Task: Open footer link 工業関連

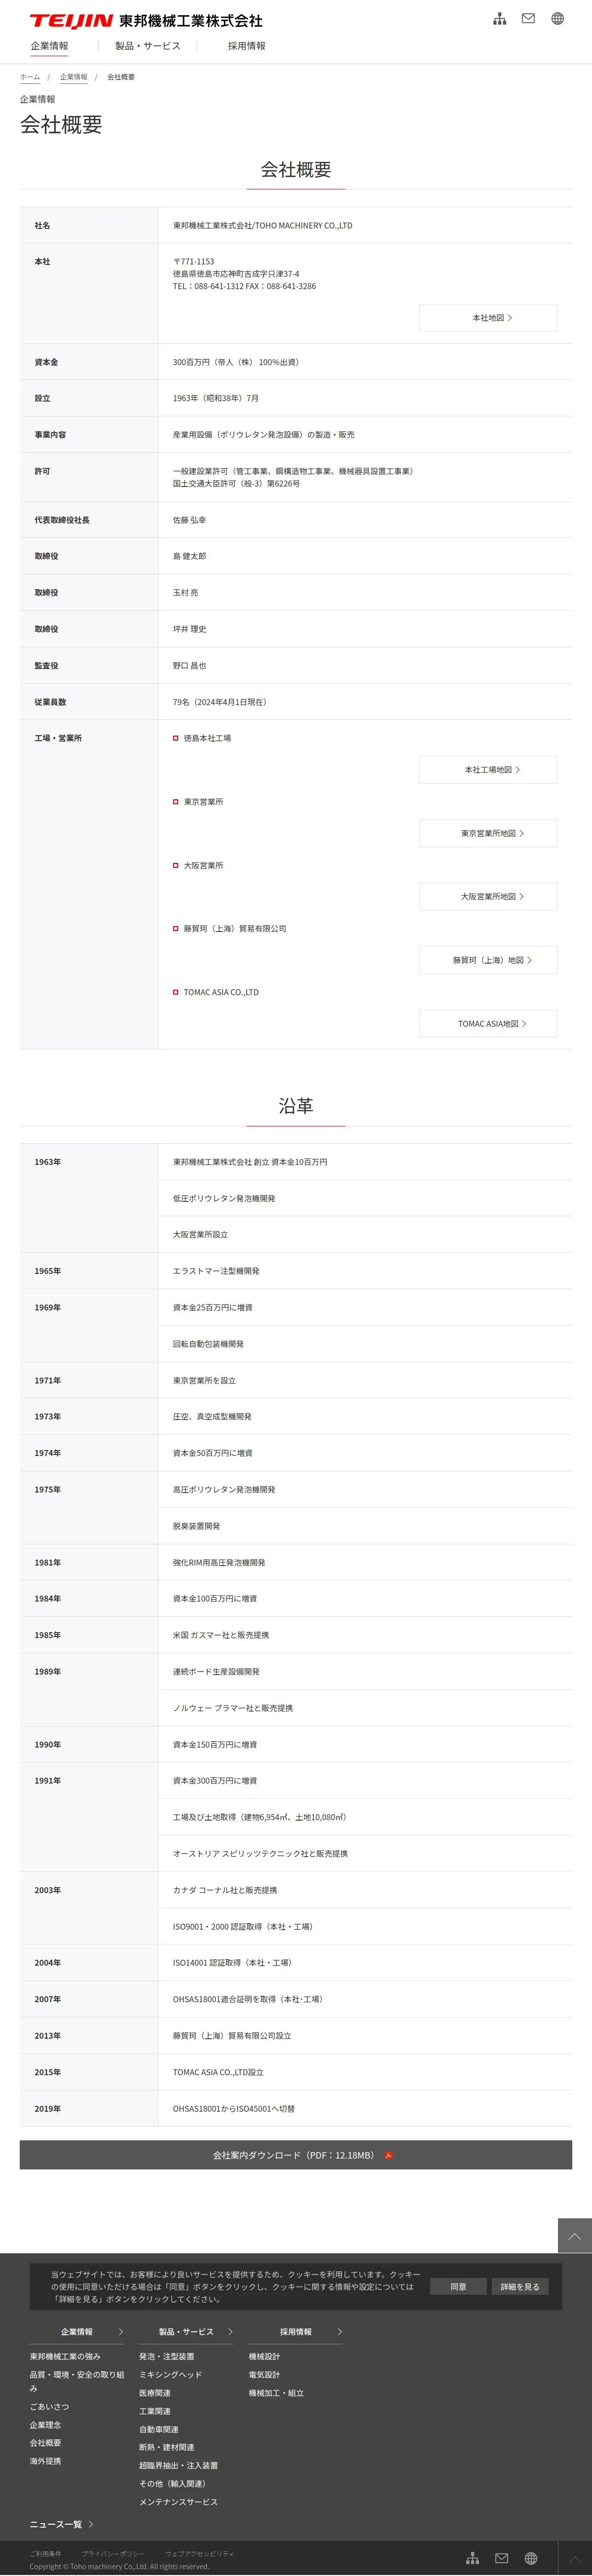Action: click(155, 2411)
